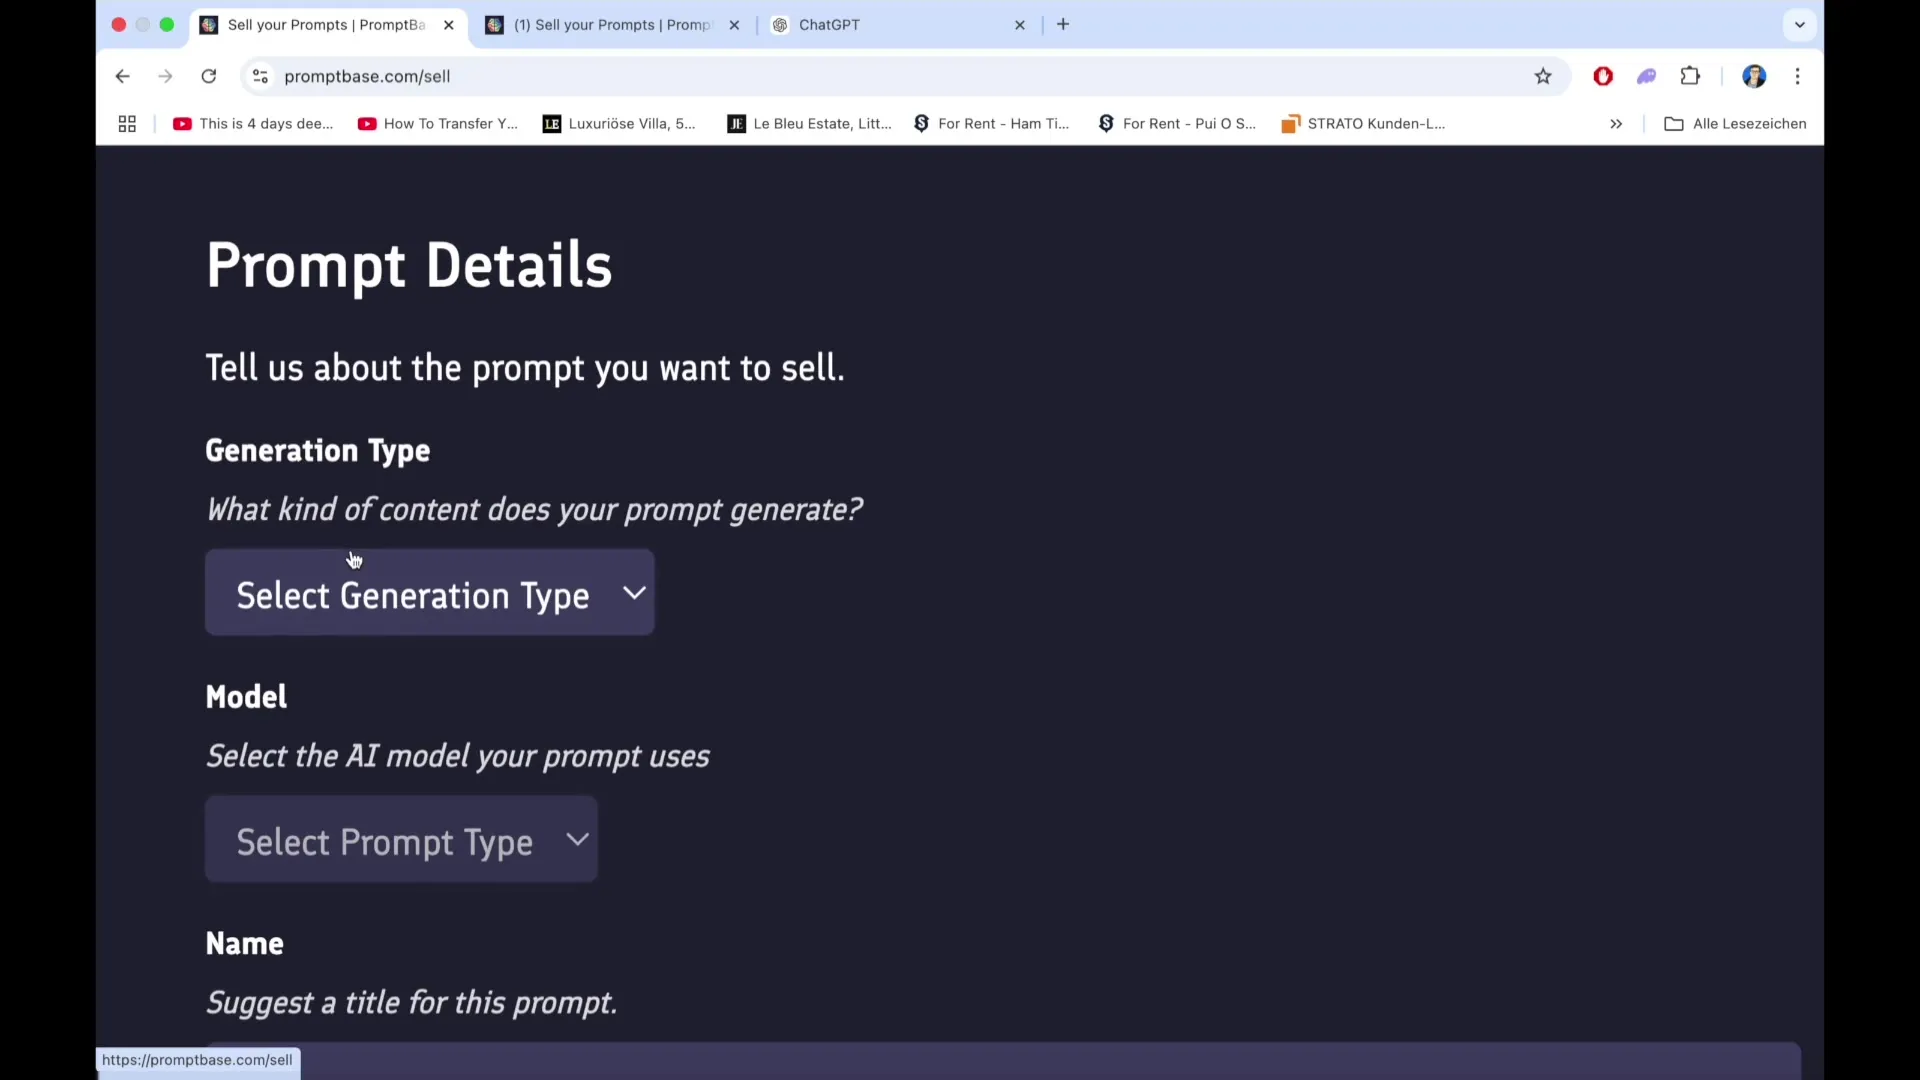The width and height of the screenshot is (1920, 1080).
Task: Open the Select Generation Type dropdown
Action: pyautogui.click(x=429, y=592)
